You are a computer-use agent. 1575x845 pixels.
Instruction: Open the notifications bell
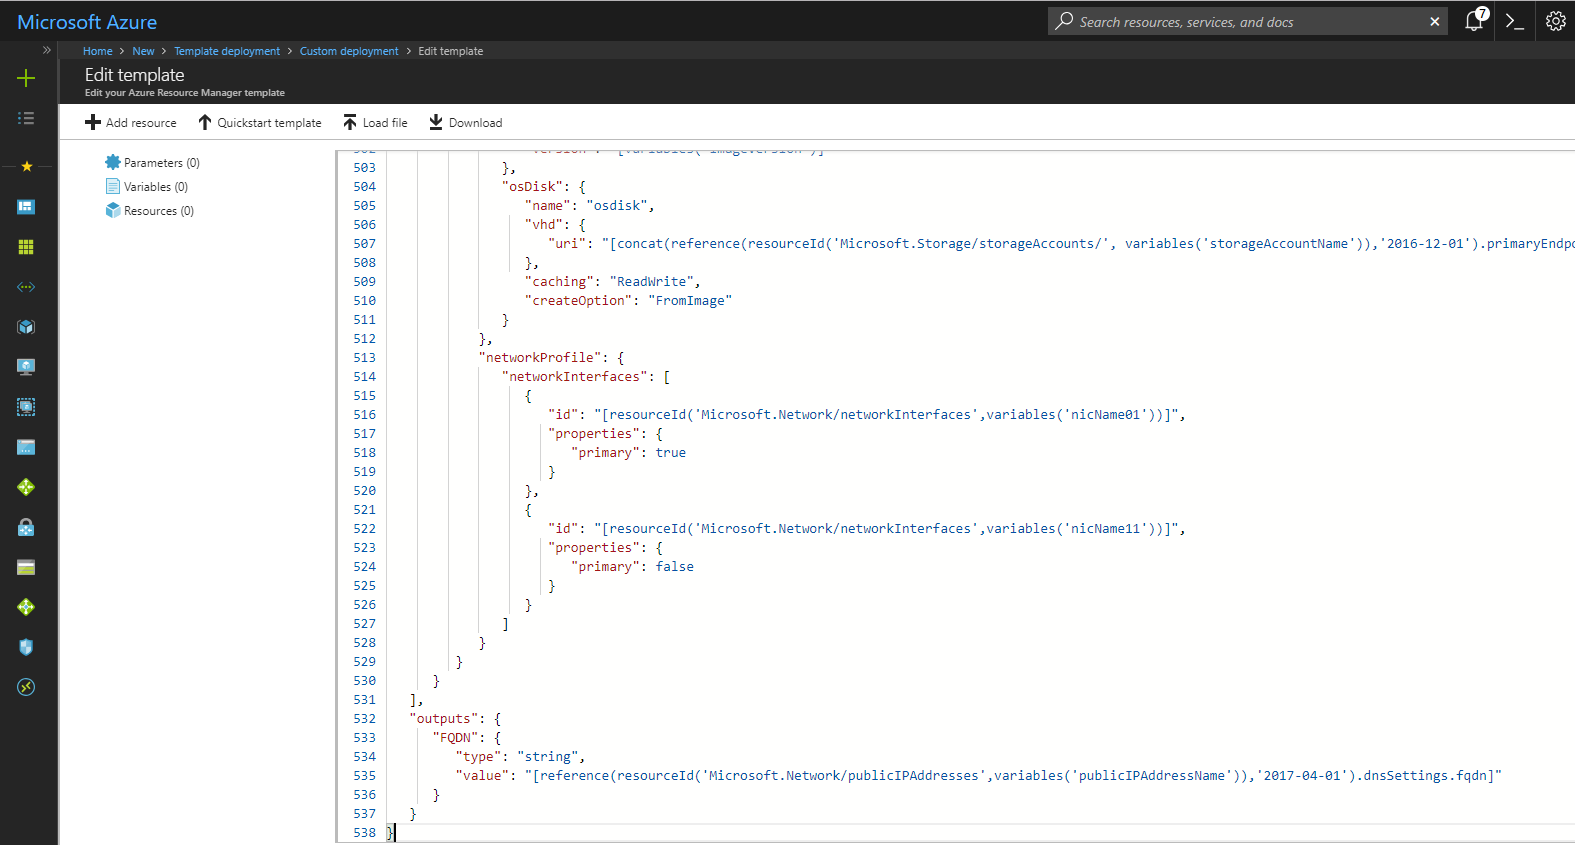point(1474,21)
